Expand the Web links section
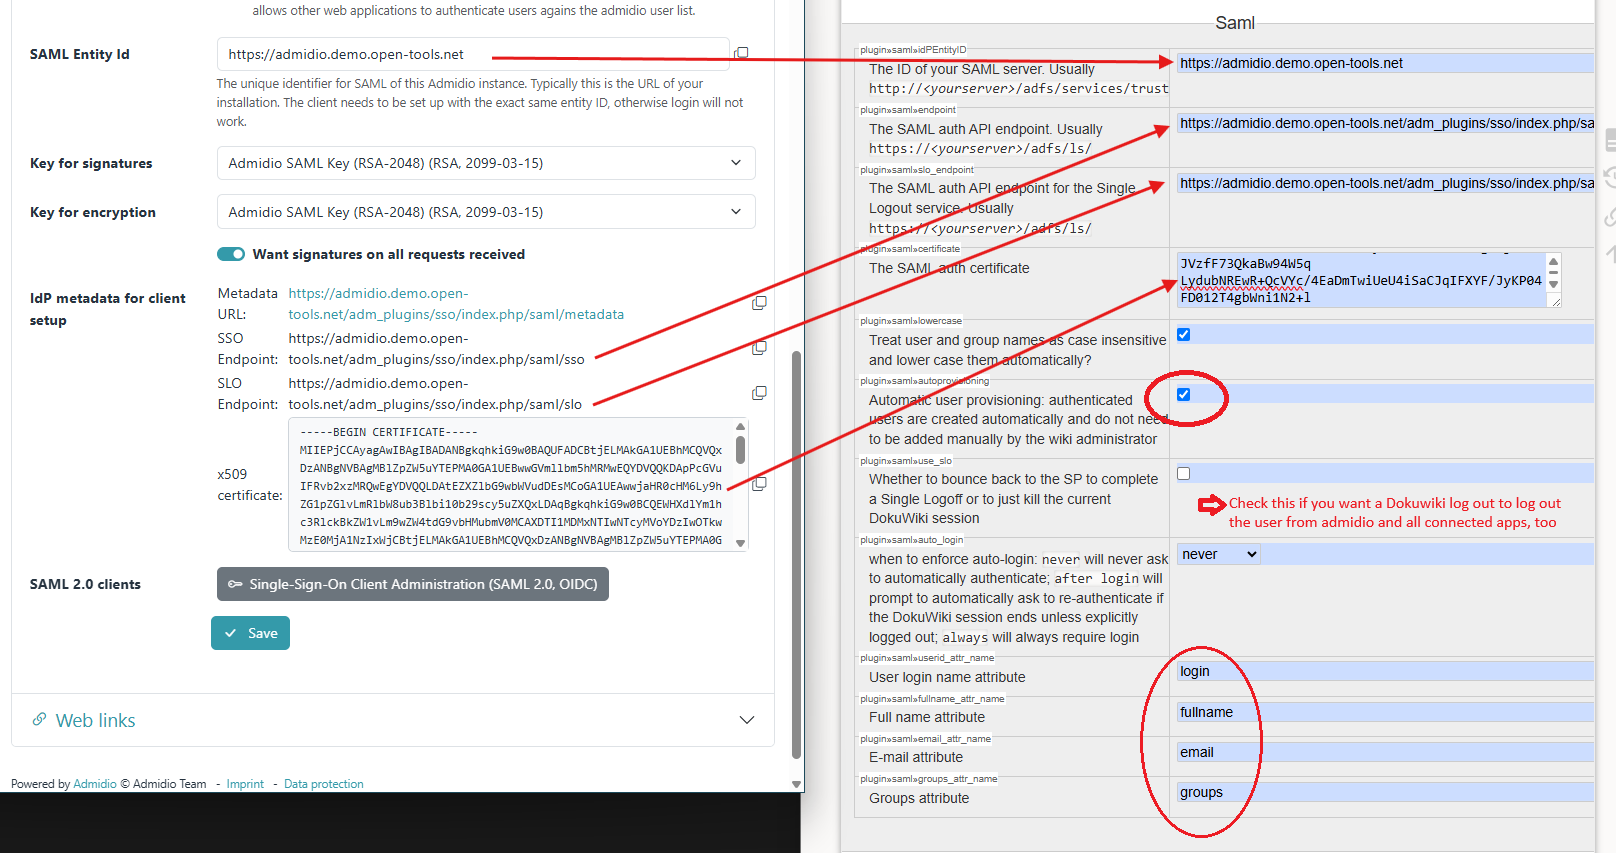Viewport: 1616px width, 853px height. pos(746,720)
